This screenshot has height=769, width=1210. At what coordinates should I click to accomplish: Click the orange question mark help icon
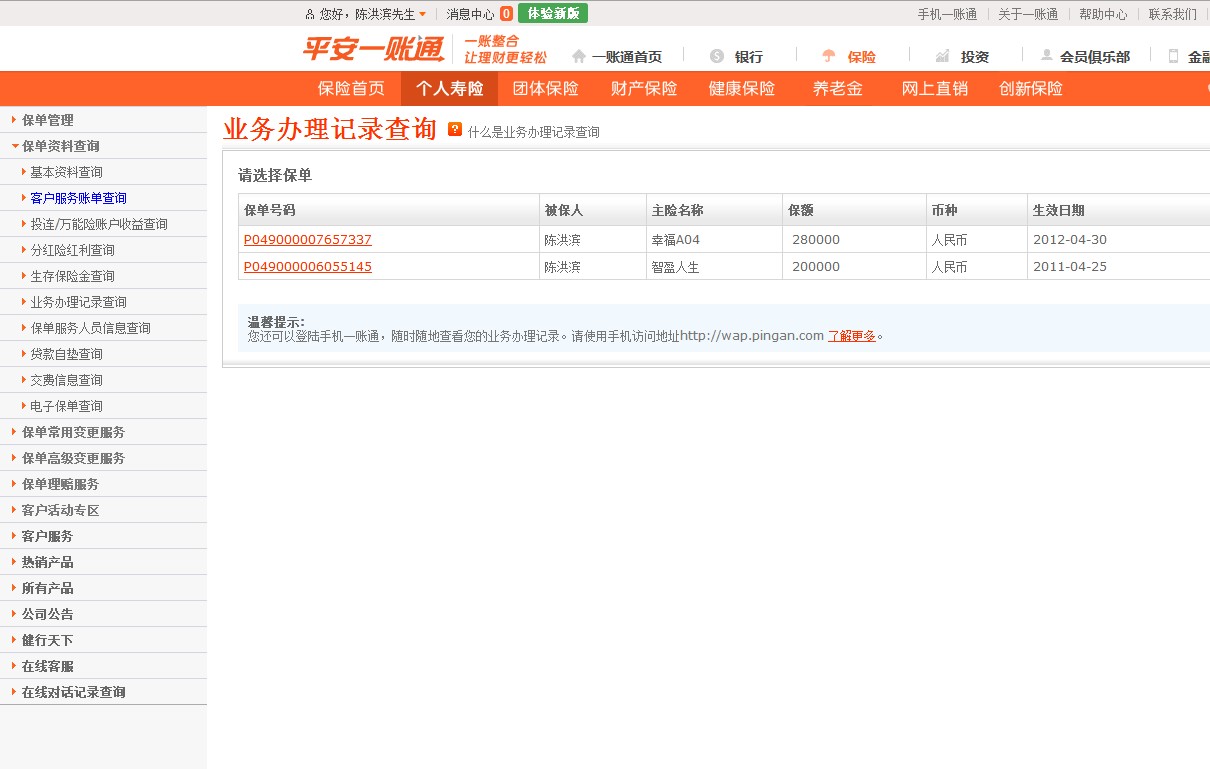click(455, 130)
